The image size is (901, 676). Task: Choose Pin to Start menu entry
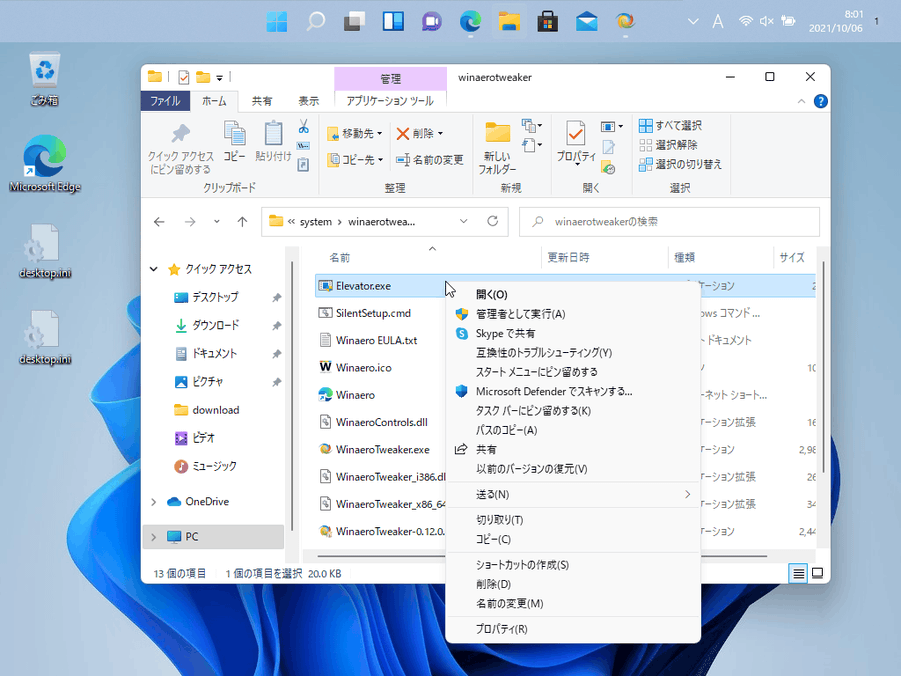click(x=573, y=372)
